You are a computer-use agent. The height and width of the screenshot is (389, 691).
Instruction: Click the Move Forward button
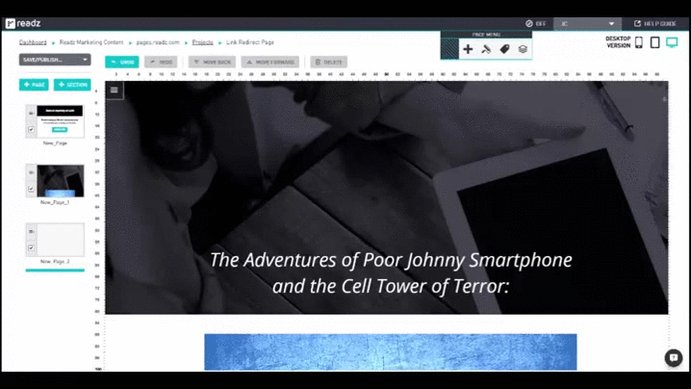270,62
